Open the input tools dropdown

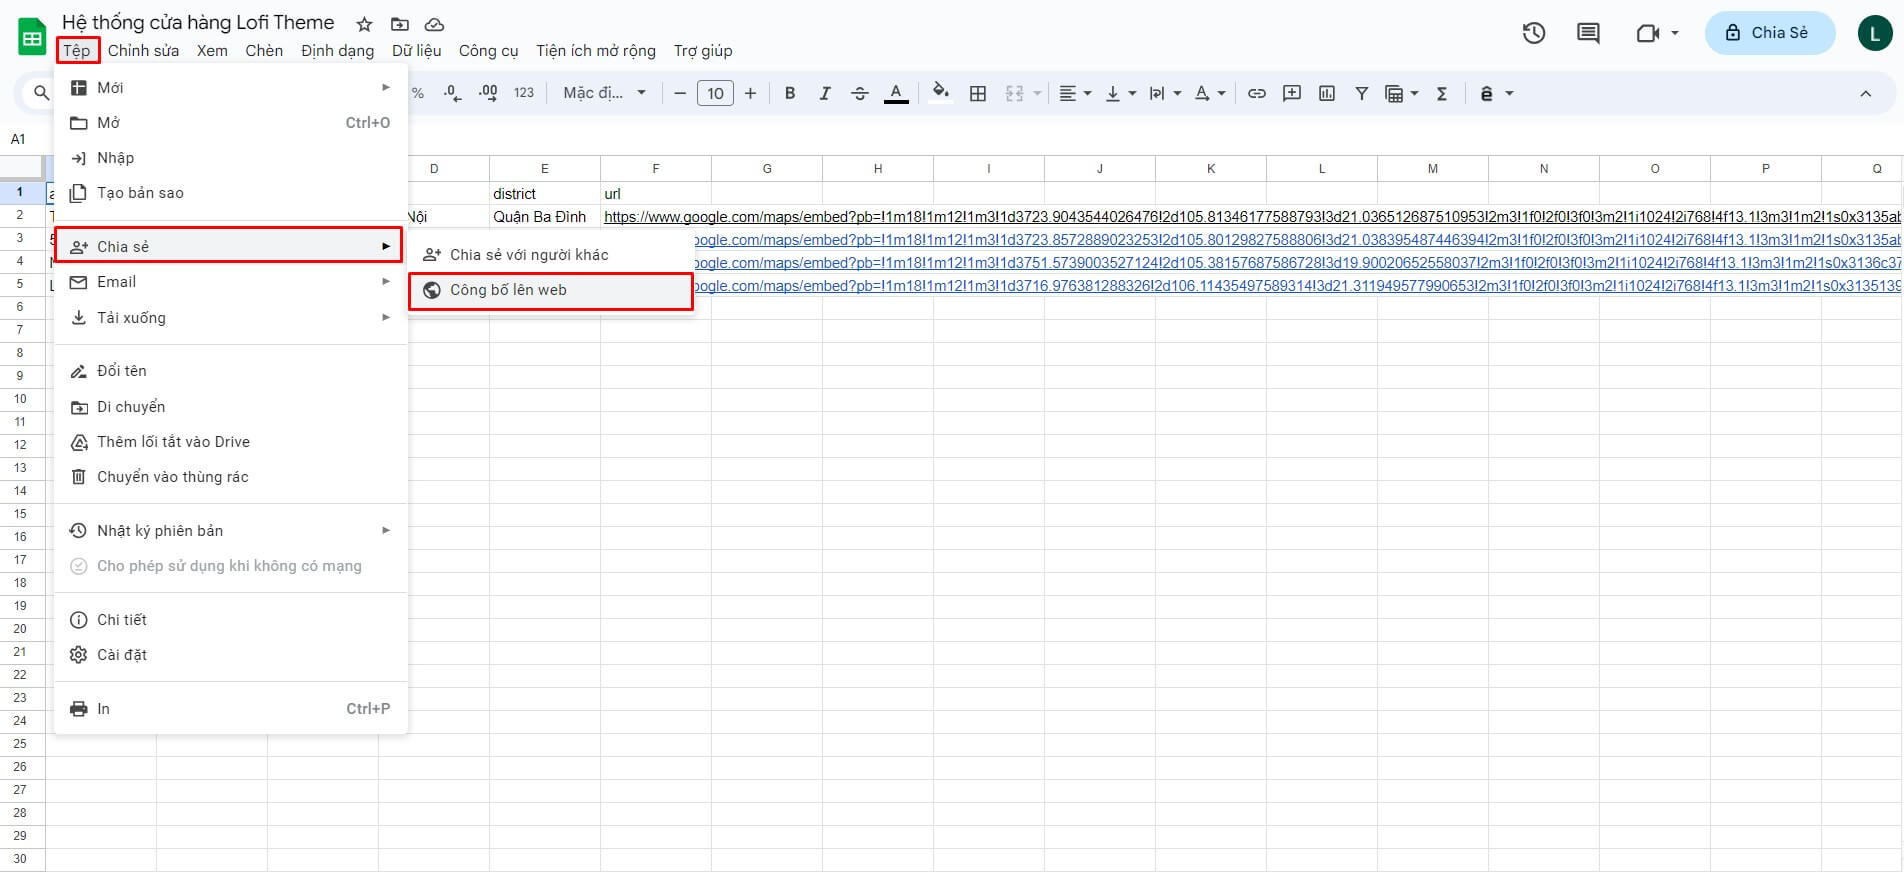(x=1496, y=93)
